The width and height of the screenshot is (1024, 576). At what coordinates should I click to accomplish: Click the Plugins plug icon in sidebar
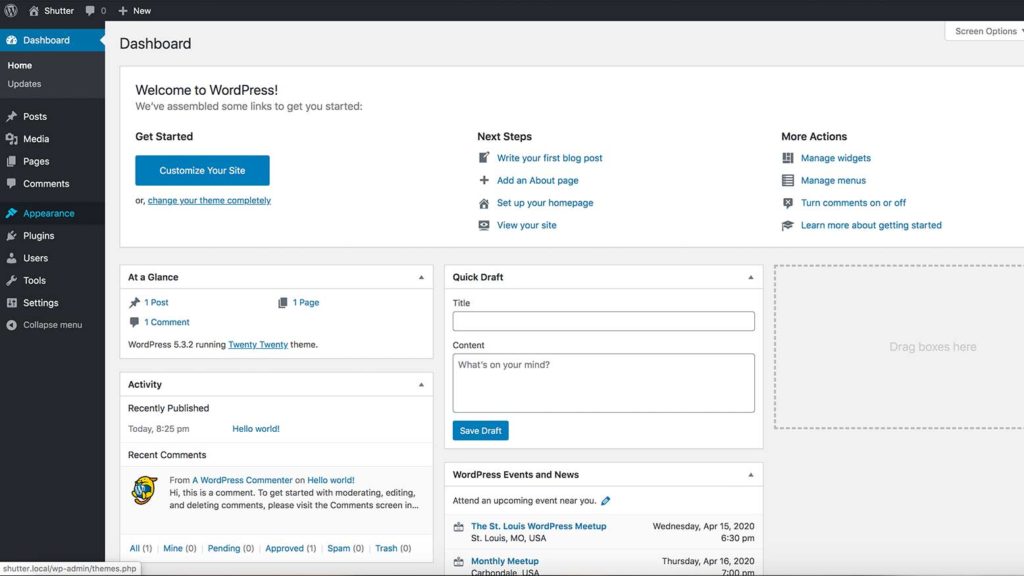[12, 236]
